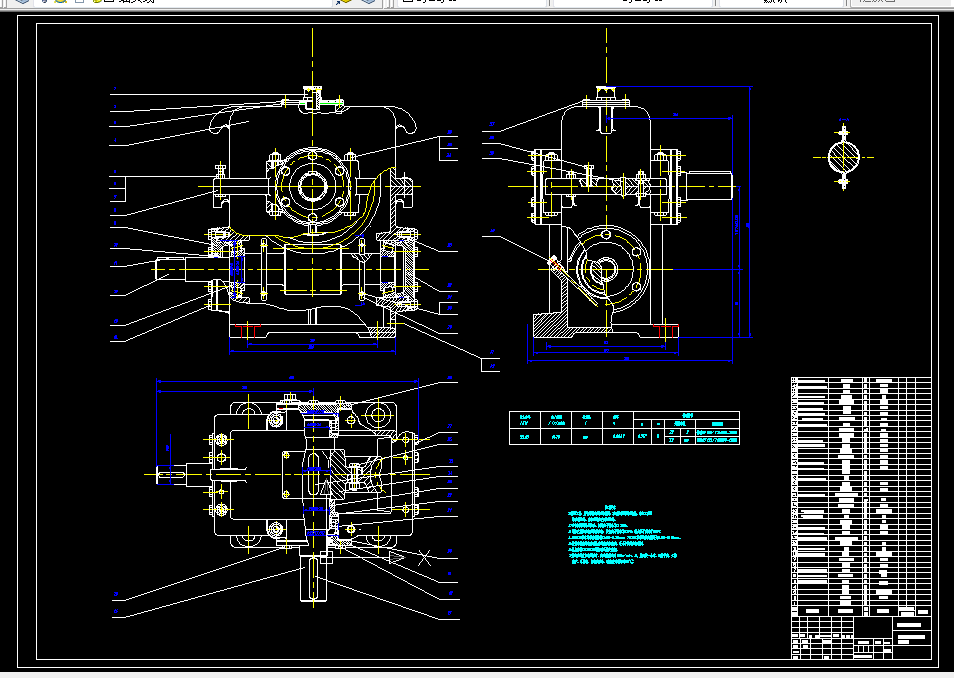Image resolution: width=954 pixels, height=678 pixels.
Task: Select the cyan parameter table
Action: (624, 428)
